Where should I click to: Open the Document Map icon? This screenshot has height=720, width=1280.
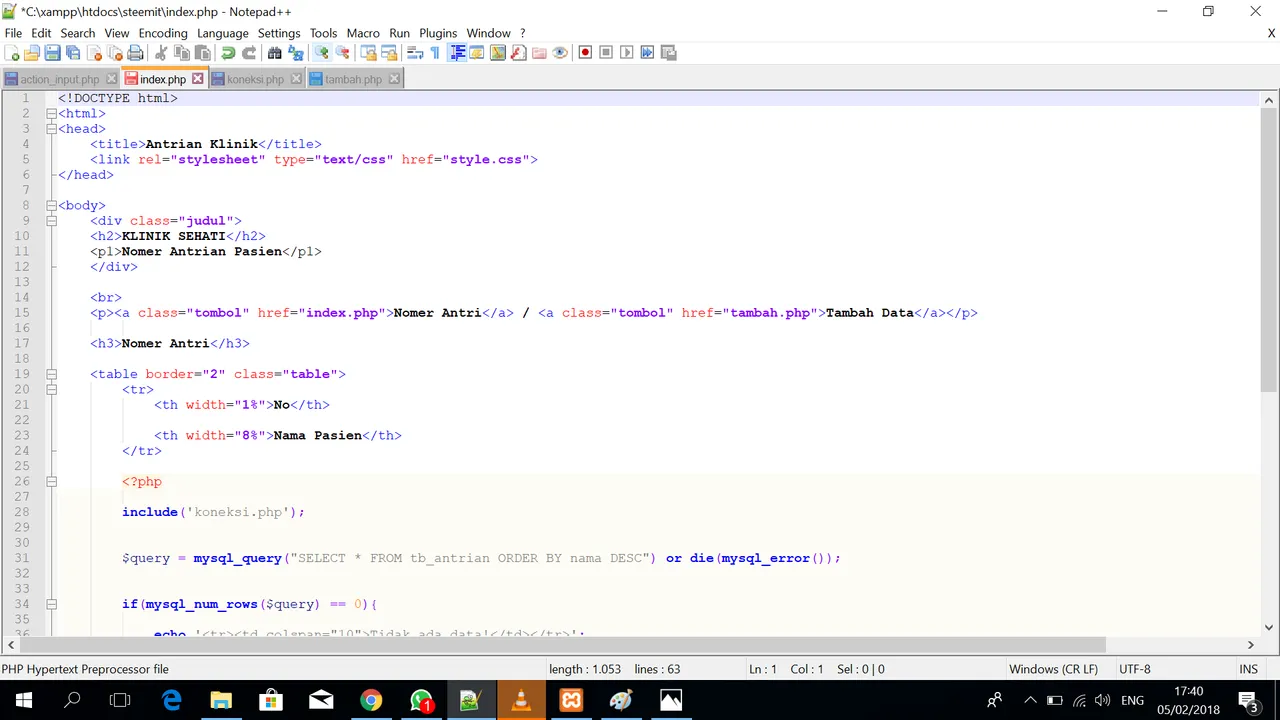[x=497, y=53]
